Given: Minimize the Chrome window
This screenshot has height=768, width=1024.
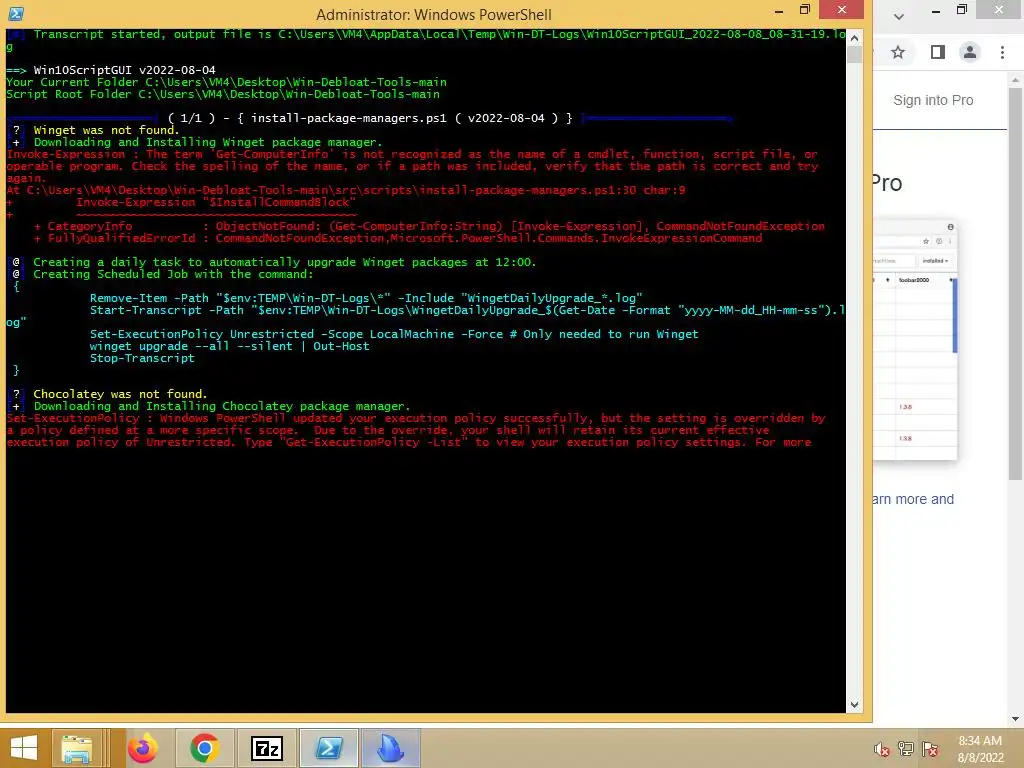Looking at the screenshot, I should coord(936,10).
